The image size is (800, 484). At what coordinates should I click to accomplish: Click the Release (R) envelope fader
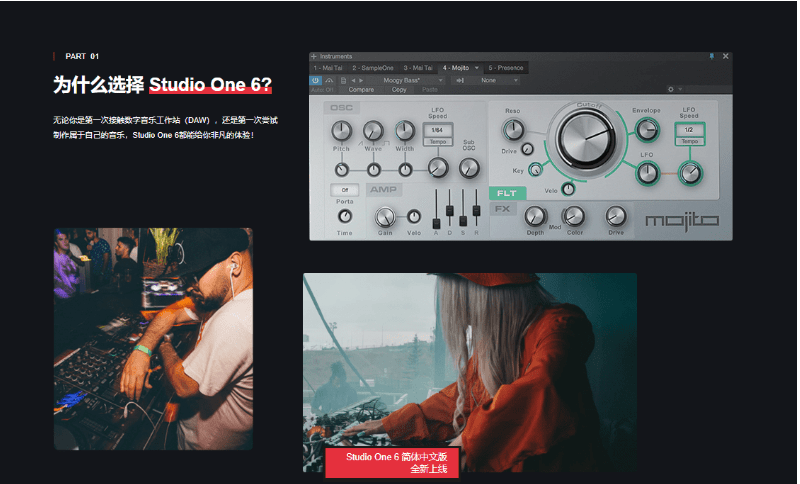click(x=476, y=210)
